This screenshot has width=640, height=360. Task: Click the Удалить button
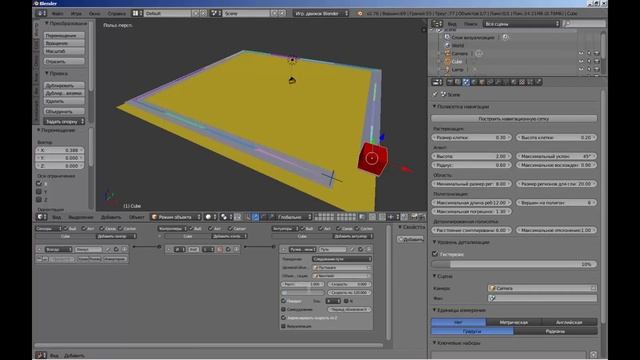[x=64, y=101]
